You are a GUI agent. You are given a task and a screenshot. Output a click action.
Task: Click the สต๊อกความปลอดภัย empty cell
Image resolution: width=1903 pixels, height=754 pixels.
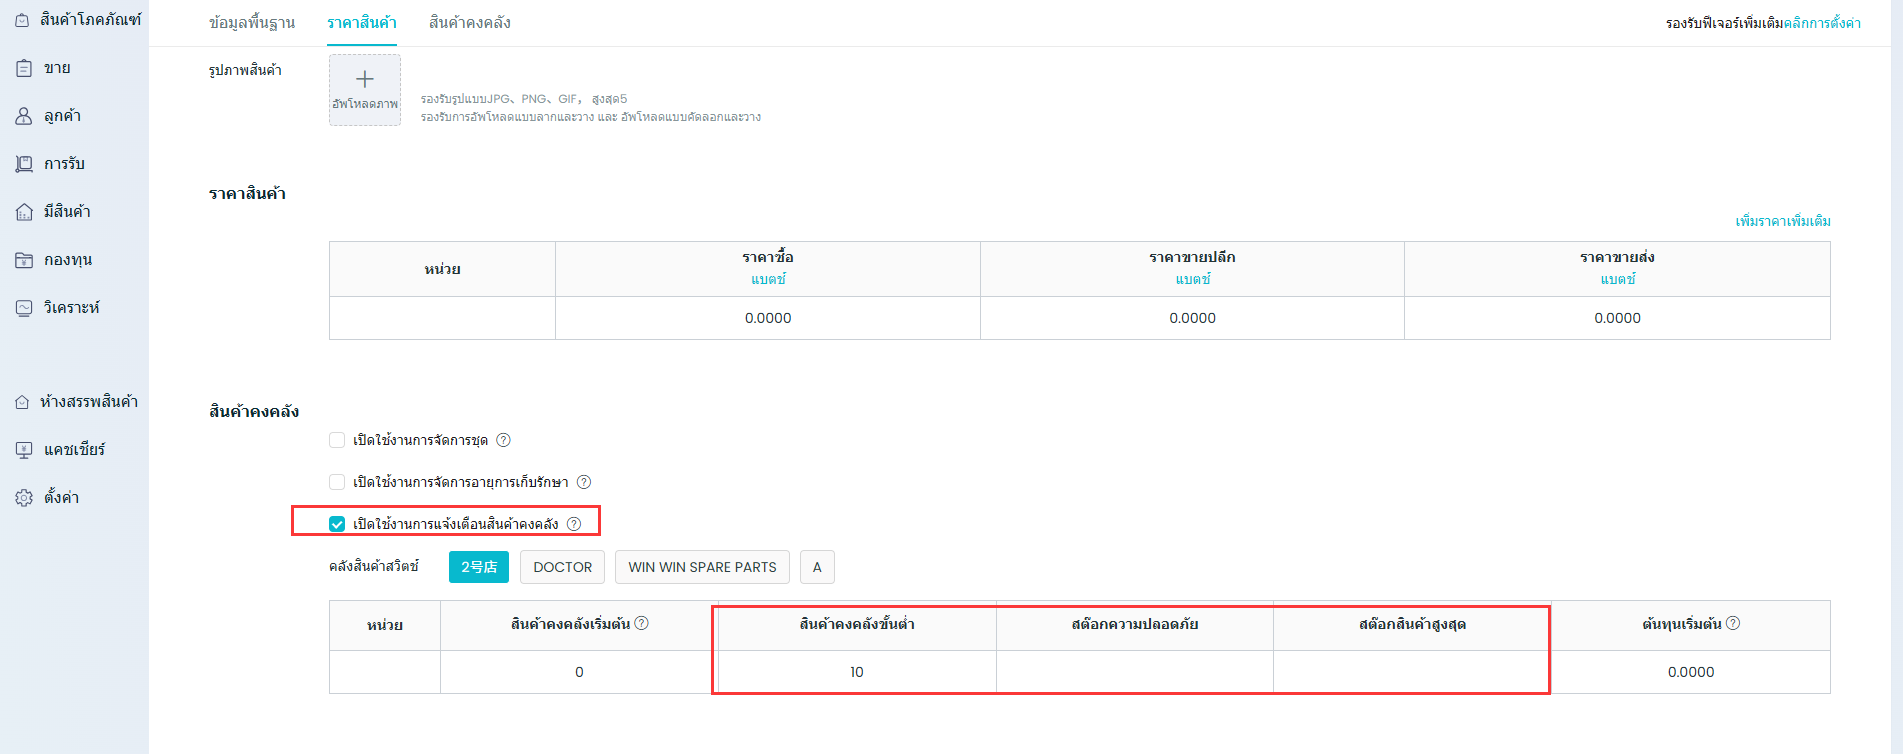(x=1134, y=672)
